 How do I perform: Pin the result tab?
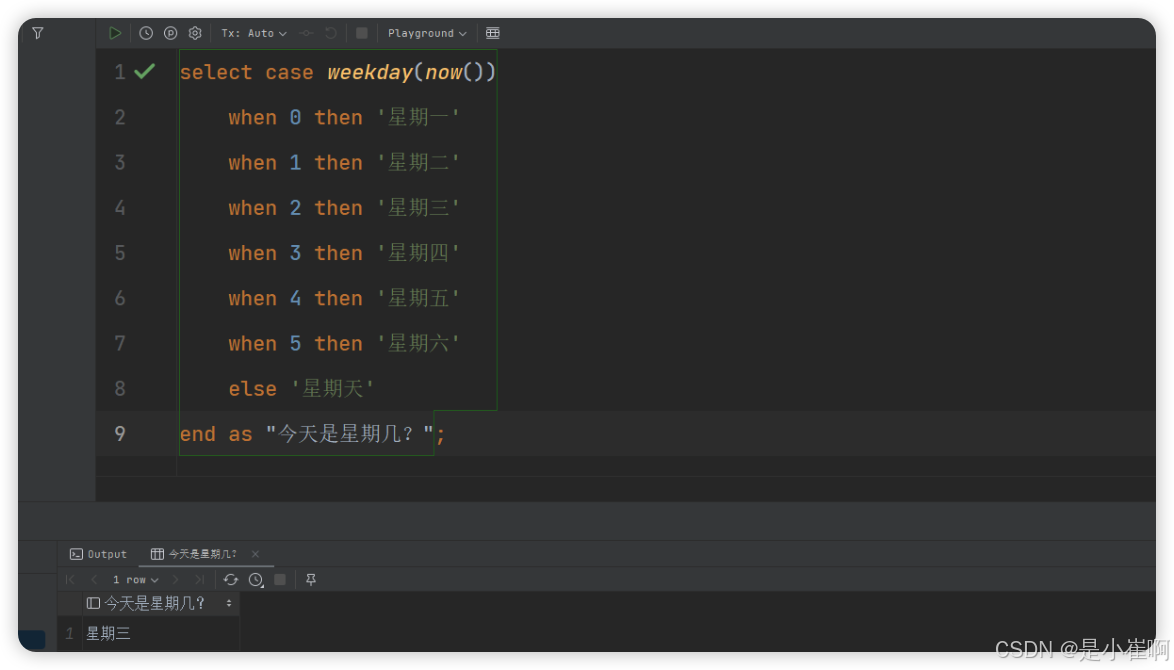311,579
